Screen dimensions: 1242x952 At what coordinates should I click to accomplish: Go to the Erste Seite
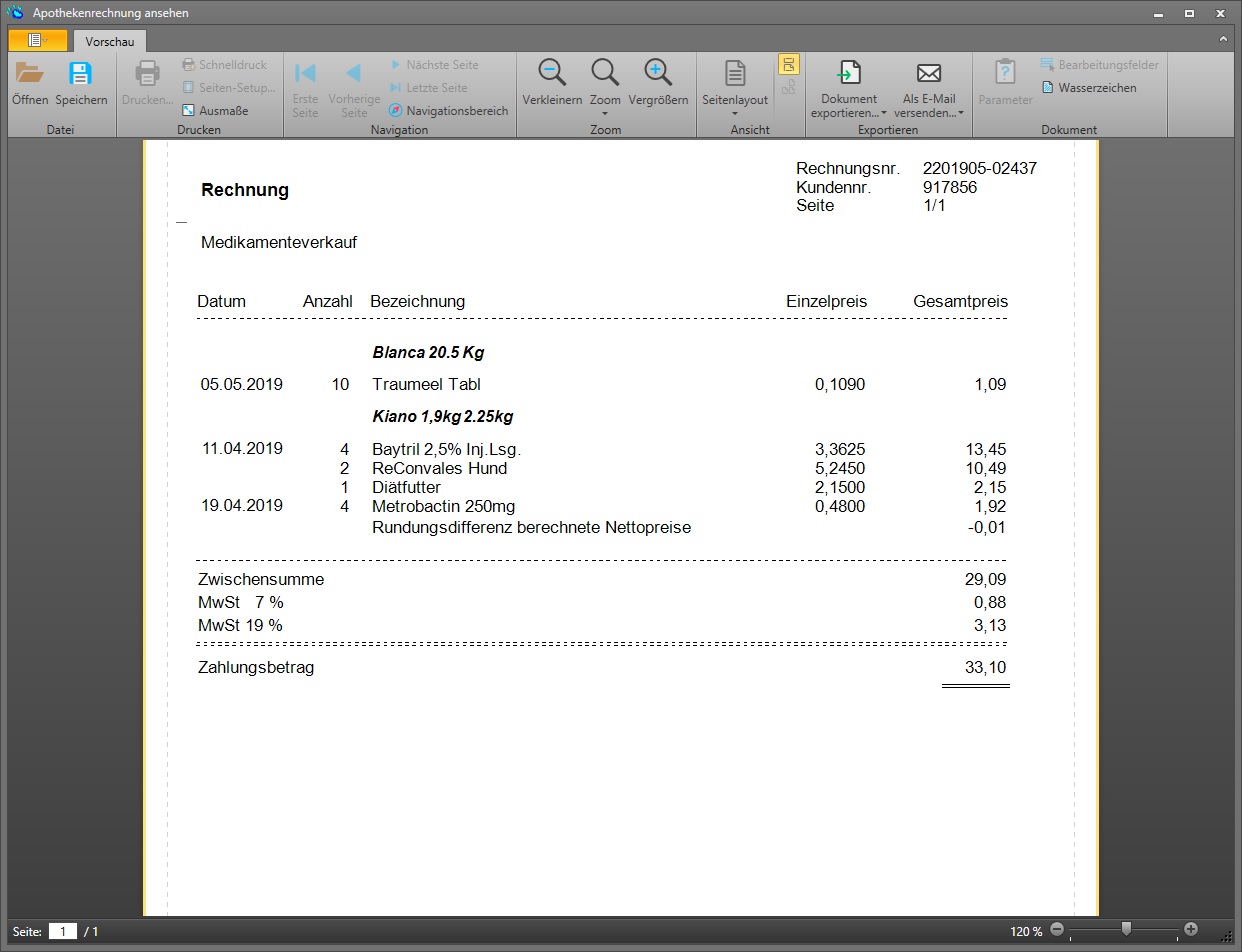pyautogui.click(x=305, y=88)
